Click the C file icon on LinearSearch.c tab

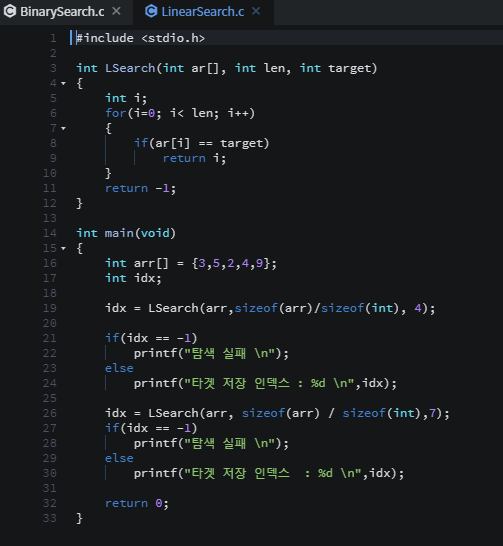[x=151, y=11]
